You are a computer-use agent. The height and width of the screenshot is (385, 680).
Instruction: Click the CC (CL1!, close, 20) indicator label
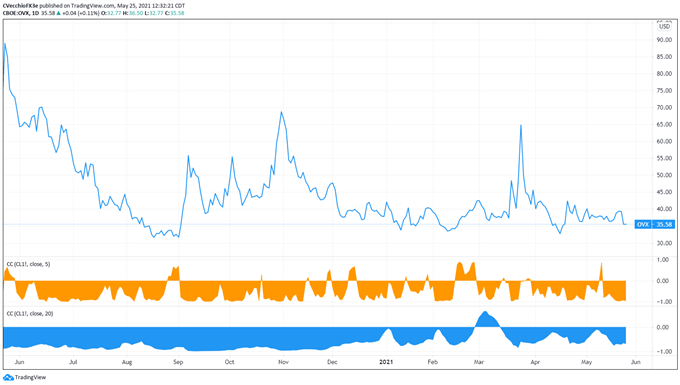pos(29,313)
